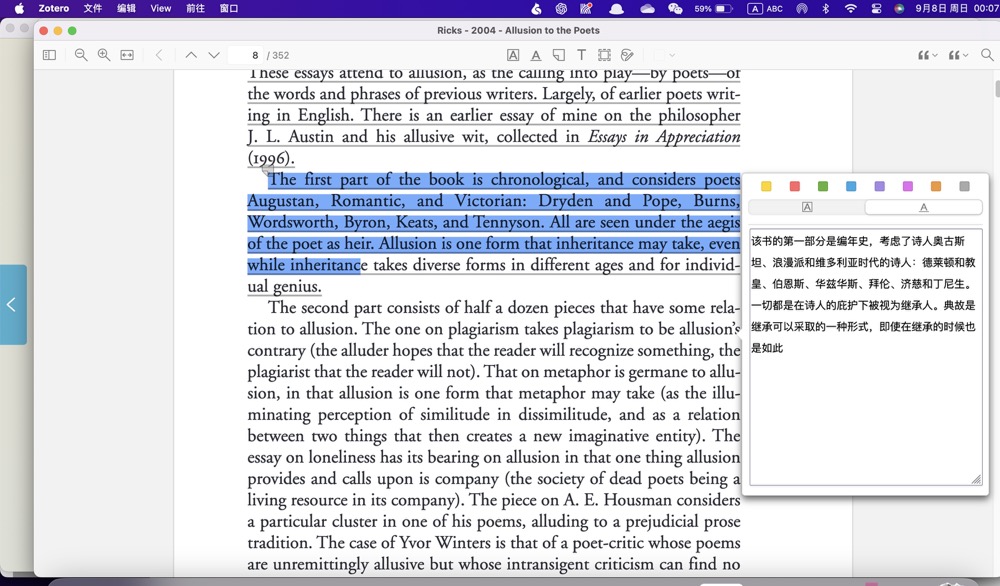Image resolution: width=1000 pixels, height=586 pixels.
Task: Zoom out the PDF view
Action: [x=81, y=55]
